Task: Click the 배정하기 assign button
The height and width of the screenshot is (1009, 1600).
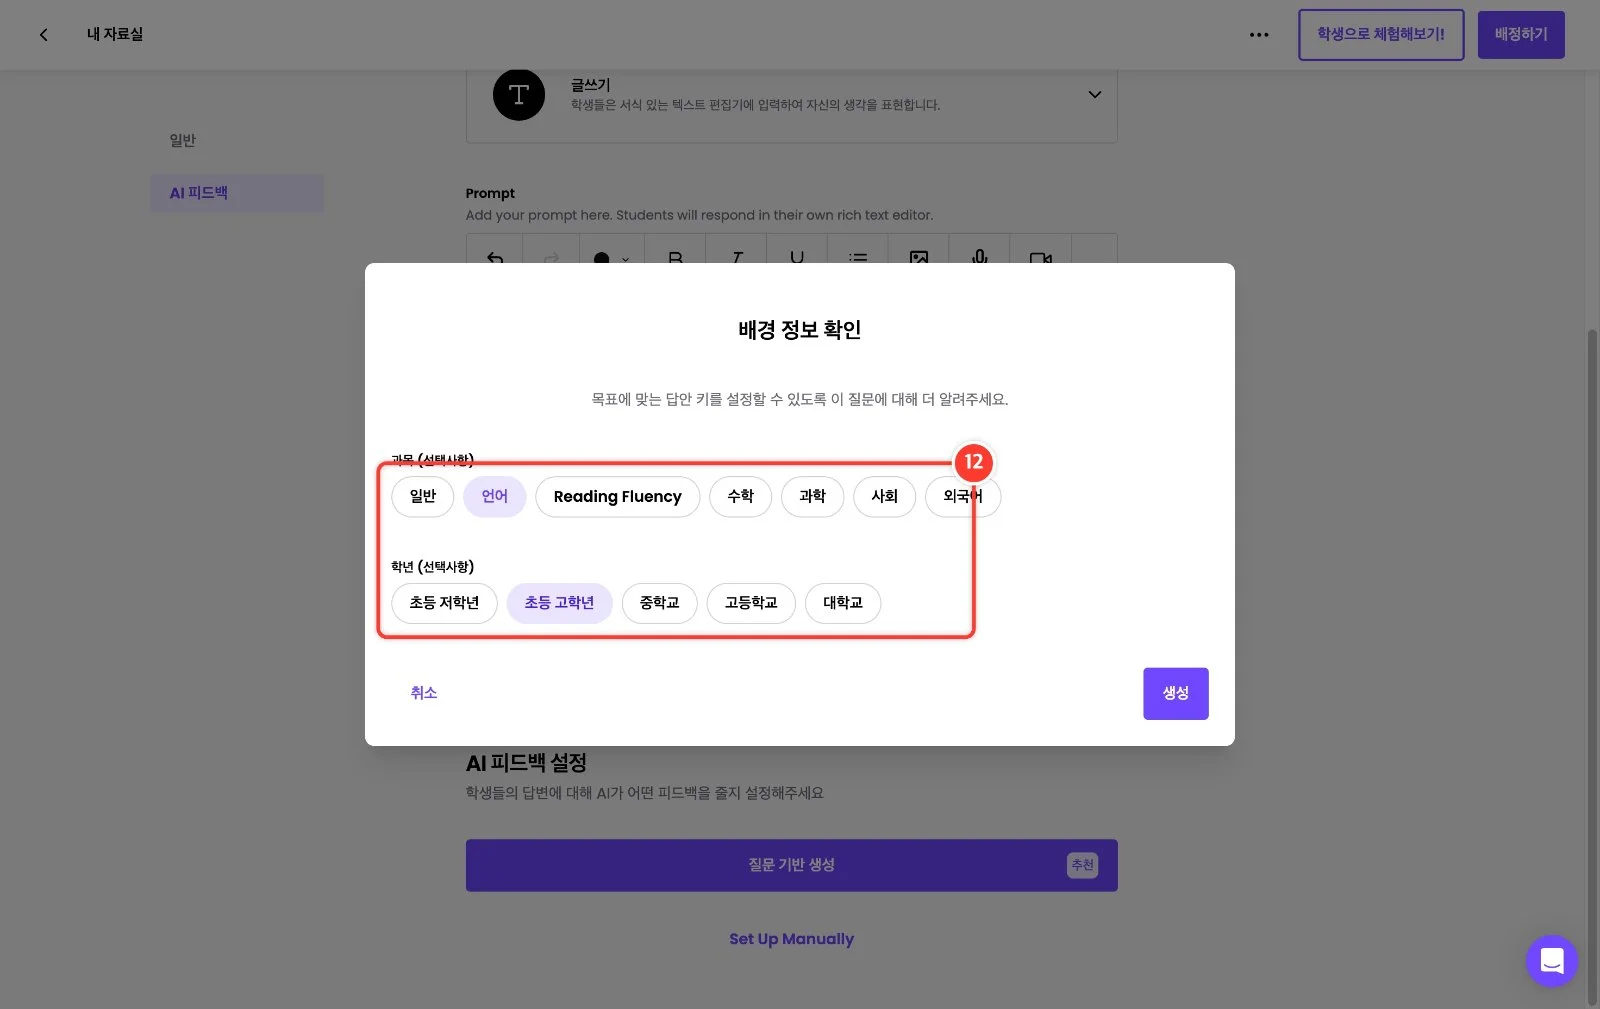Action: pyautogui.click(x=1521, y=35)
